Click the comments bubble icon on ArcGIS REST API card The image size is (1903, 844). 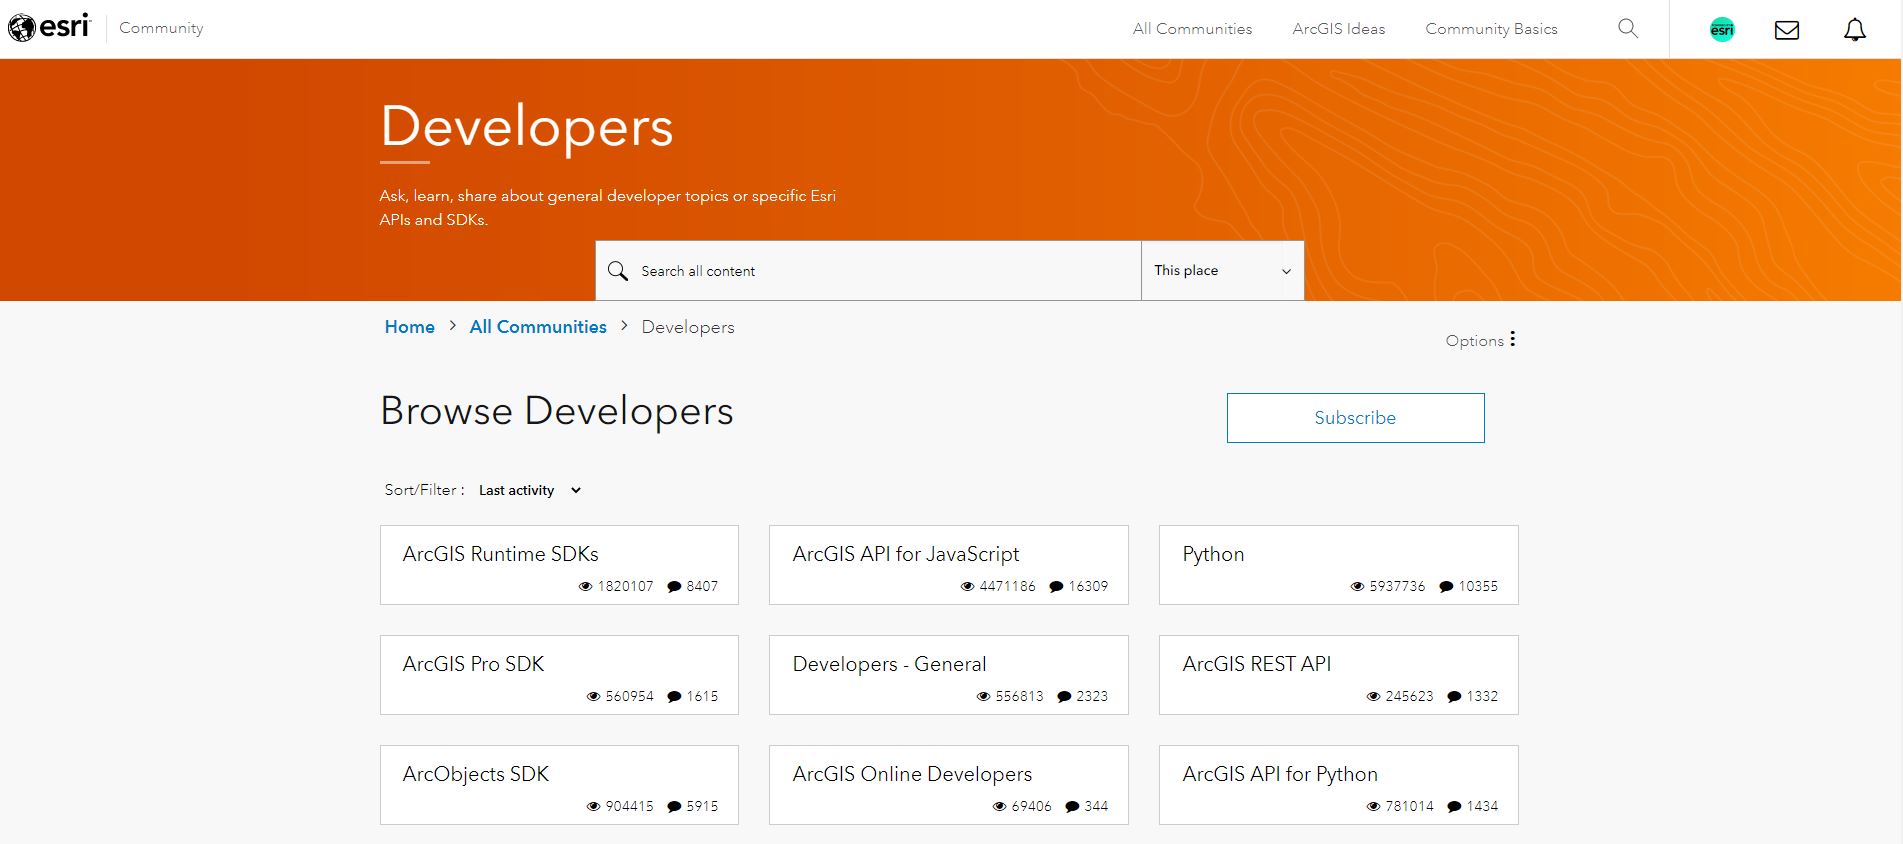pyautogui.click(x=1454, y=697)
